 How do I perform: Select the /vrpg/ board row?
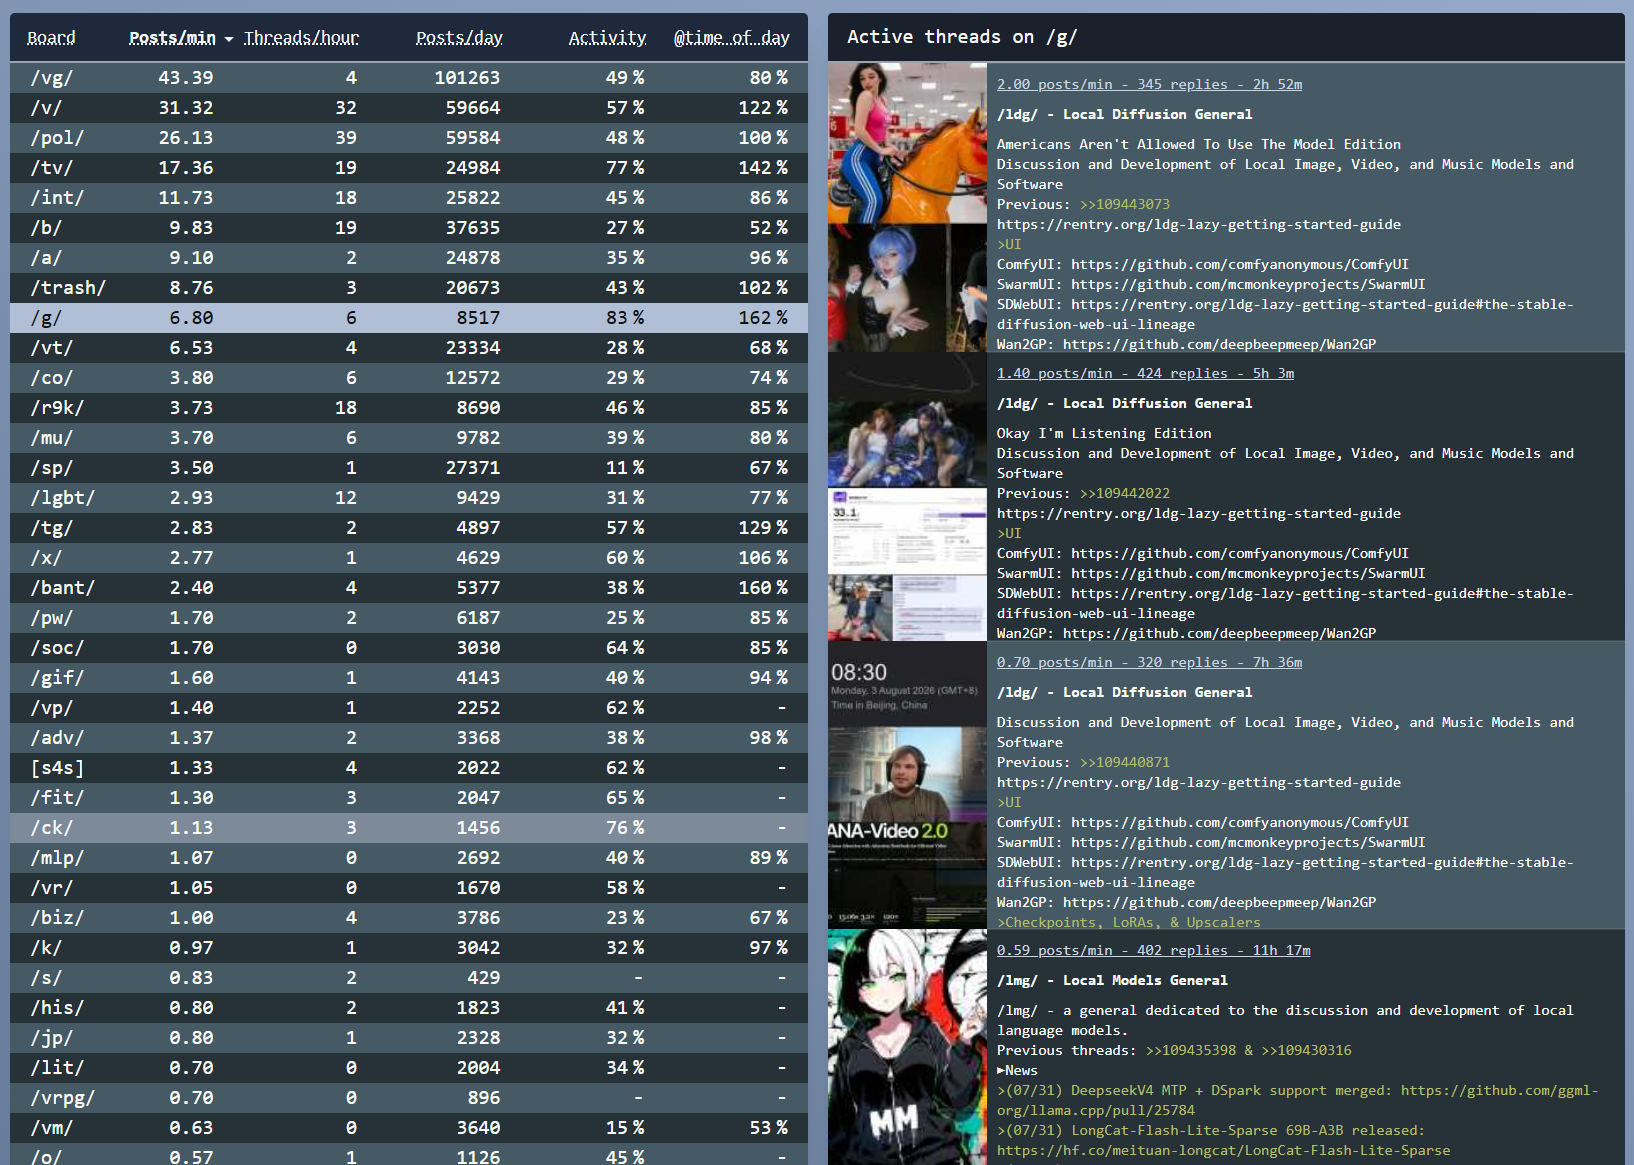(x=409, y=1098)
